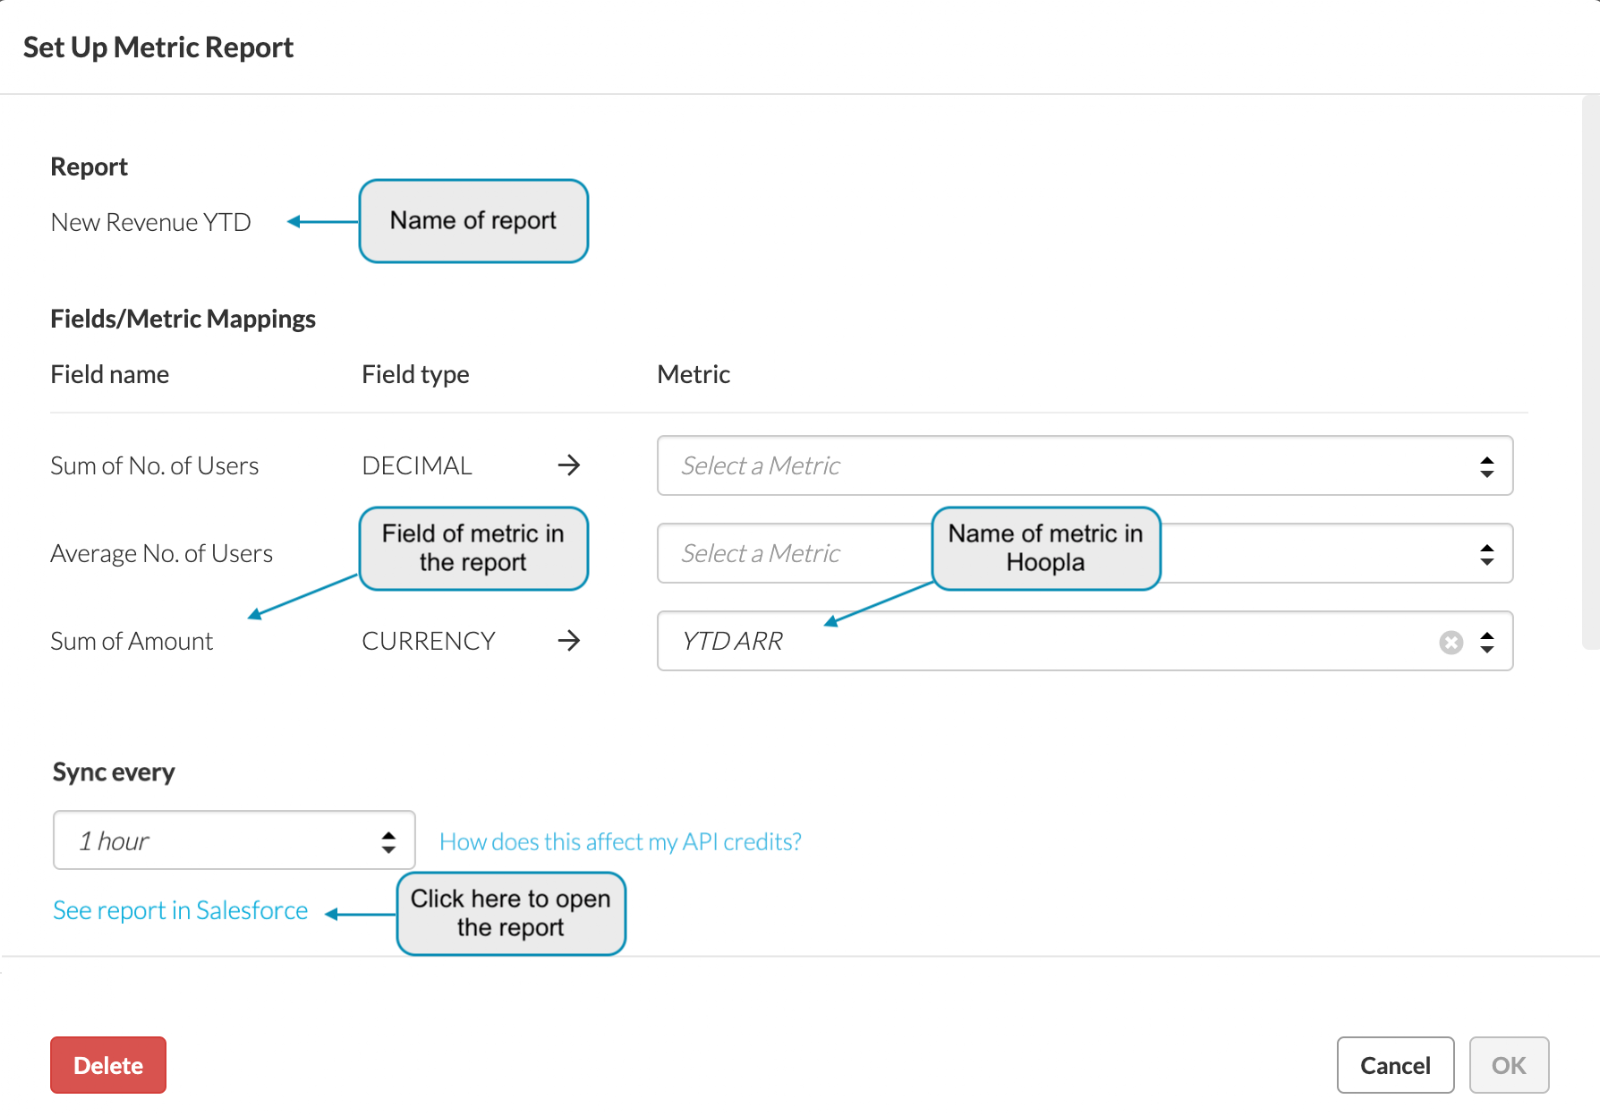Screen dimensions: 1600x1117
Task: Click the Metric column header
Action: 694,374
